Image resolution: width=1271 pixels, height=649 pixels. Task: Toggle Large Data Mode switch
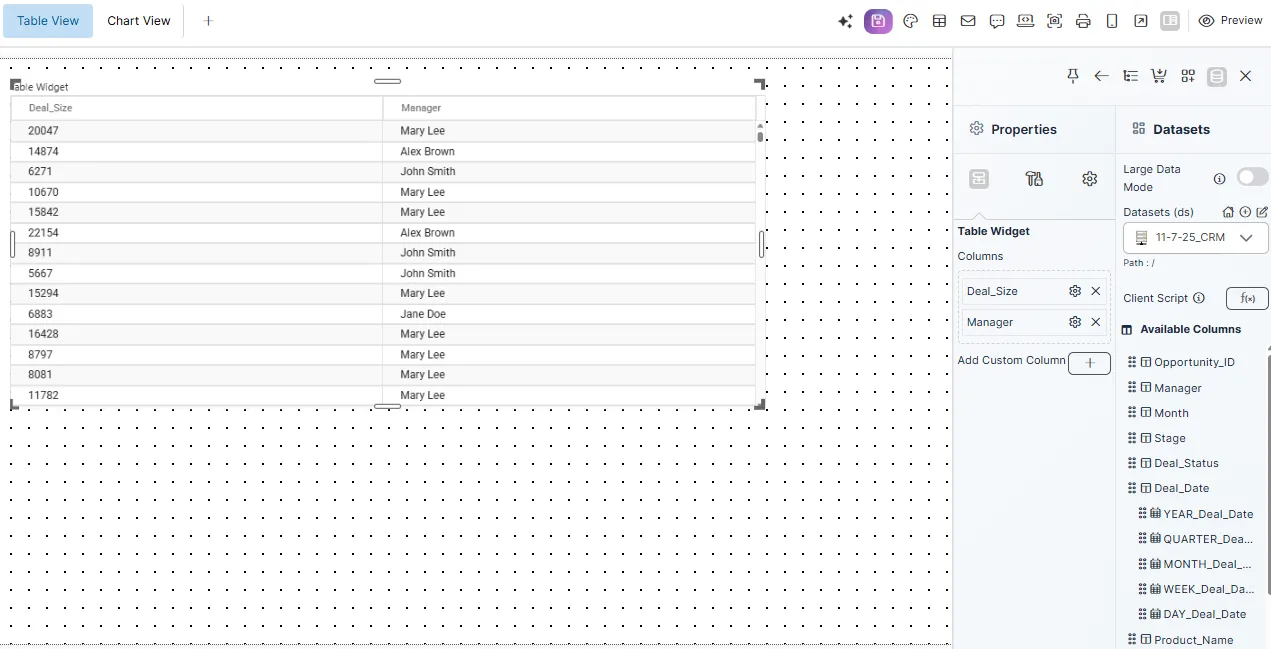[1252, 177]
